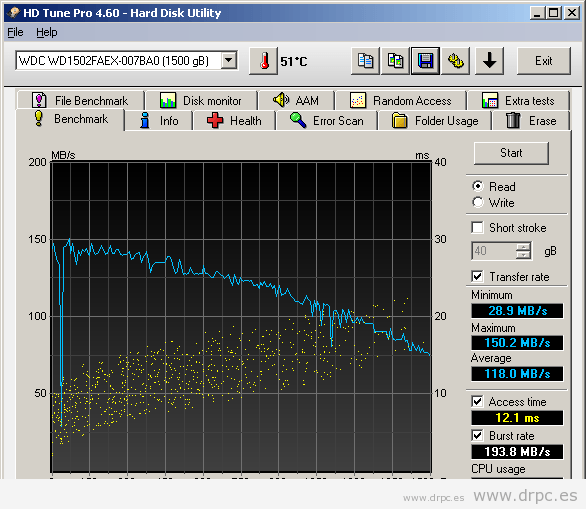Open the Error Scan tab
Viewport: 586px width, 509px height.
(x=327, y=121)
